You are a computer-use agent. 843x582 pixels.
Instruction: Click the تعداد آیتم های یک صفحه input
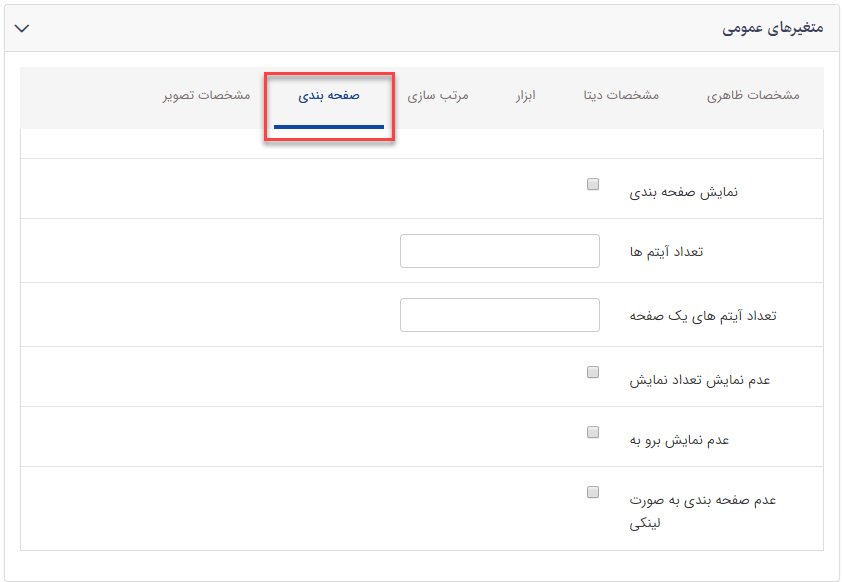click(x=499, y=314)
